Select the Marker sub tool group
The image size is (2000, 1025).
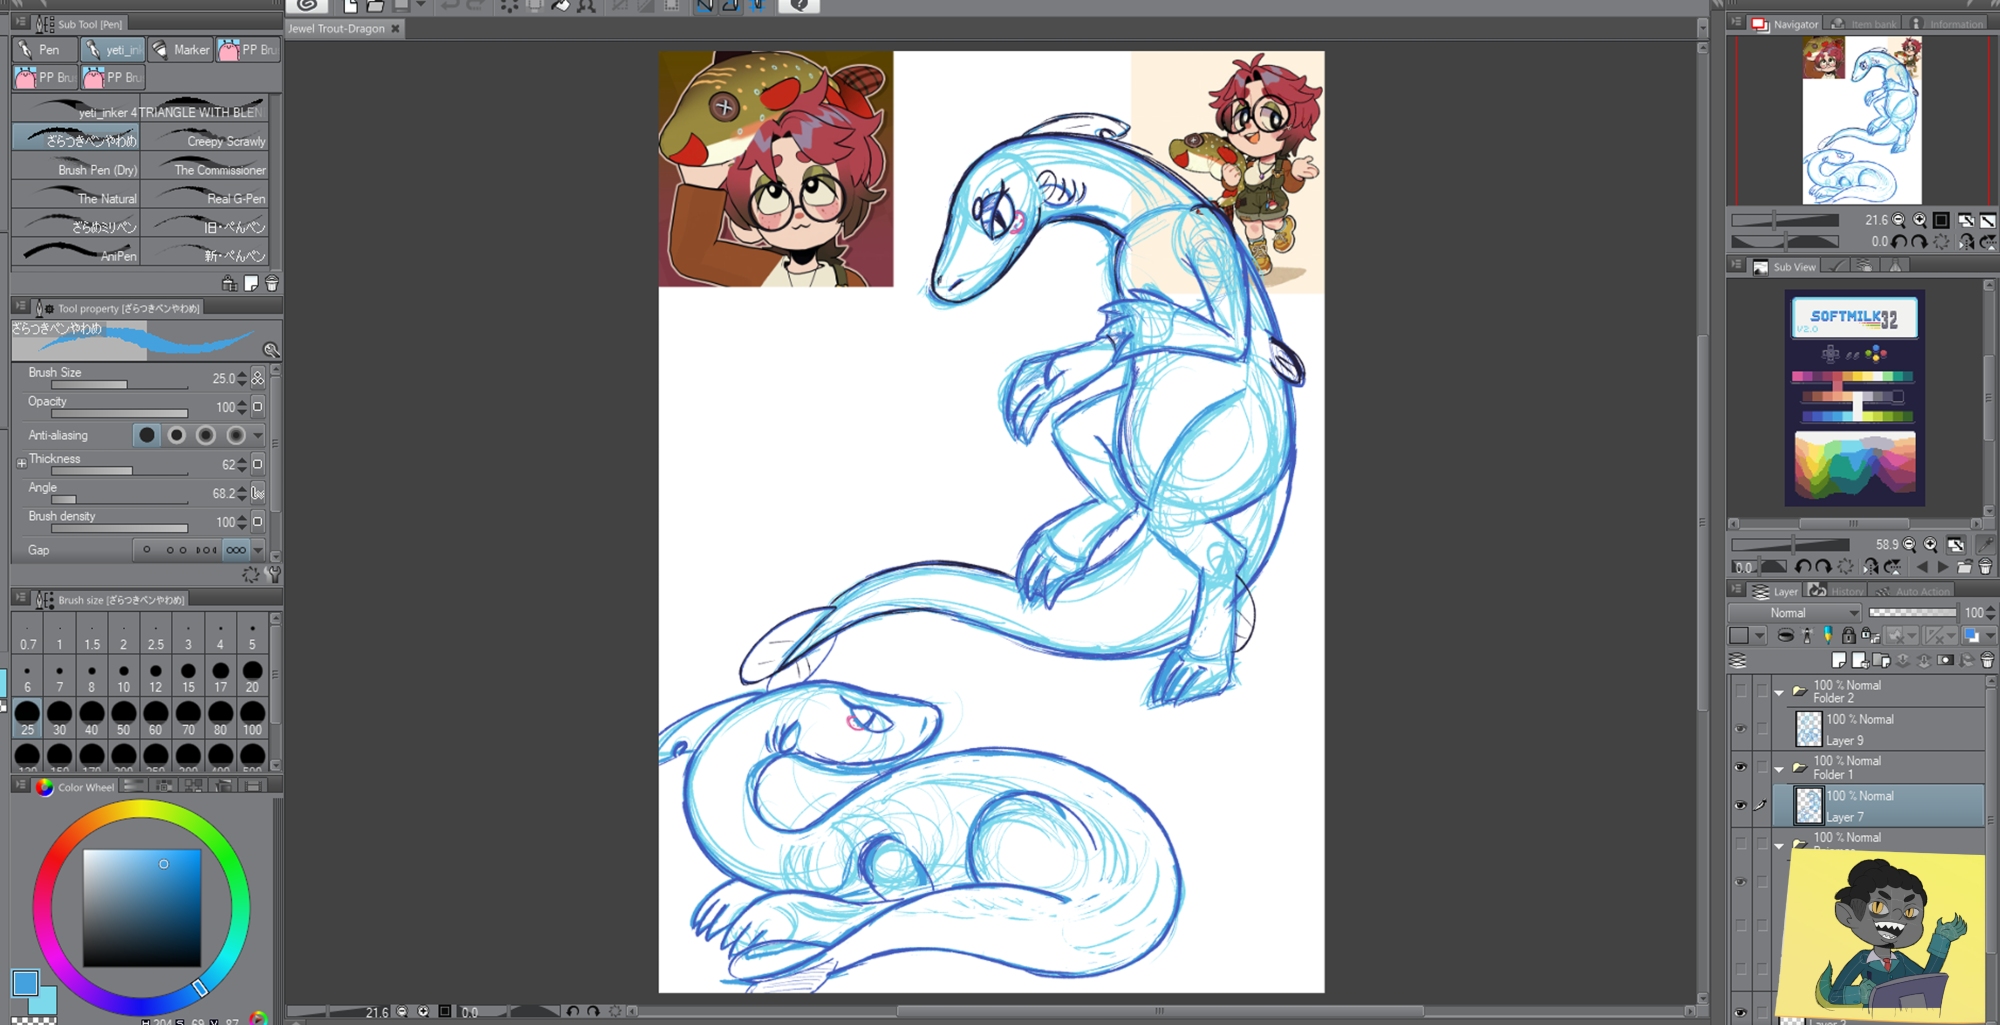181,49
